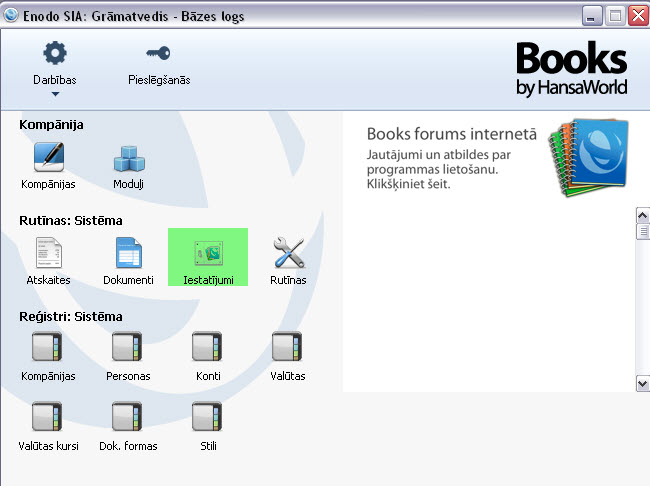
Task: Open Kompānijas pen icon under Kompānija
Action: point(49,157)
